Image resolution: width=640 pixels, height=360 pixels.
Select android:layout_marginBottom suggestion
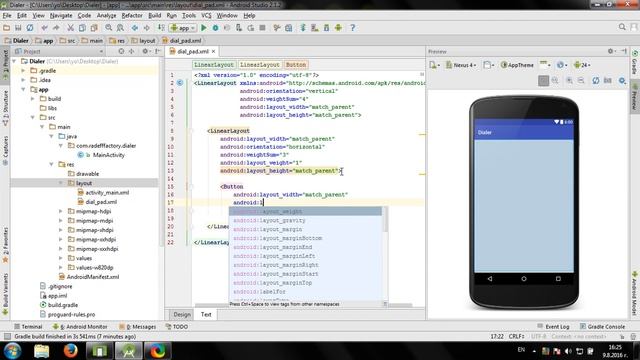[305, 238]
